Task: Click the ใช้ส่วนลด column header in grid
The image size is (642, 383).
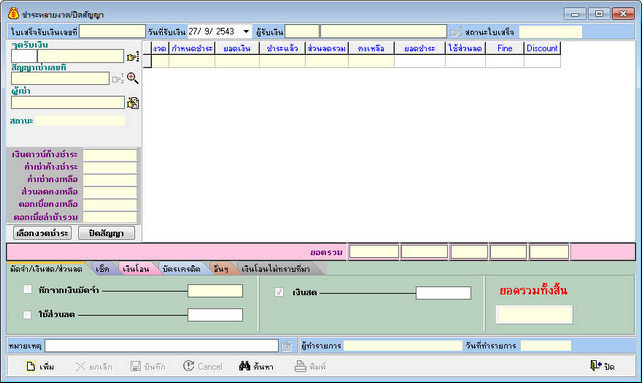Action: (x=465, y=48)
